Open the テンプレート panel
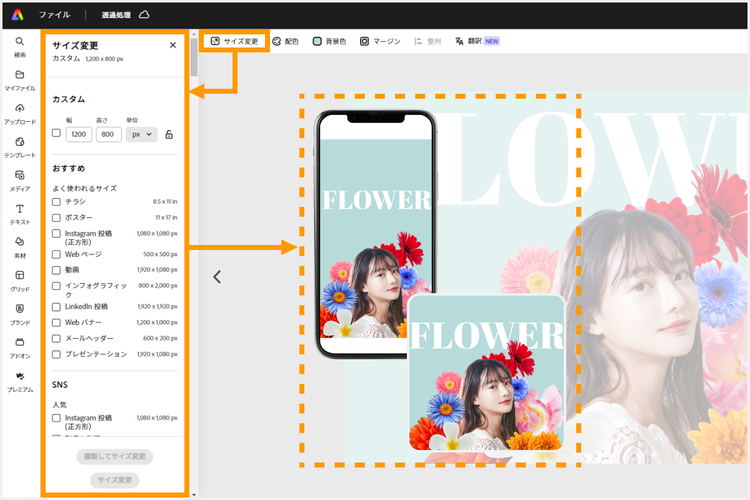Image resolution: width=750 pixels, height=500 pixels. tap(20, 147)
